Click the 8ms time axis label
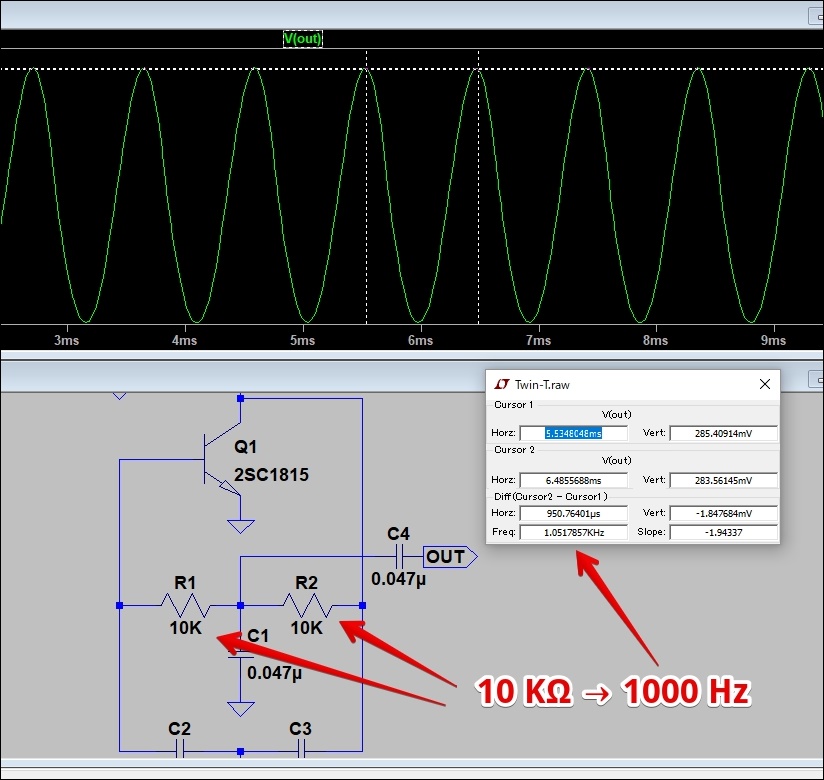 pyautogui.click(x=655, y=341)
